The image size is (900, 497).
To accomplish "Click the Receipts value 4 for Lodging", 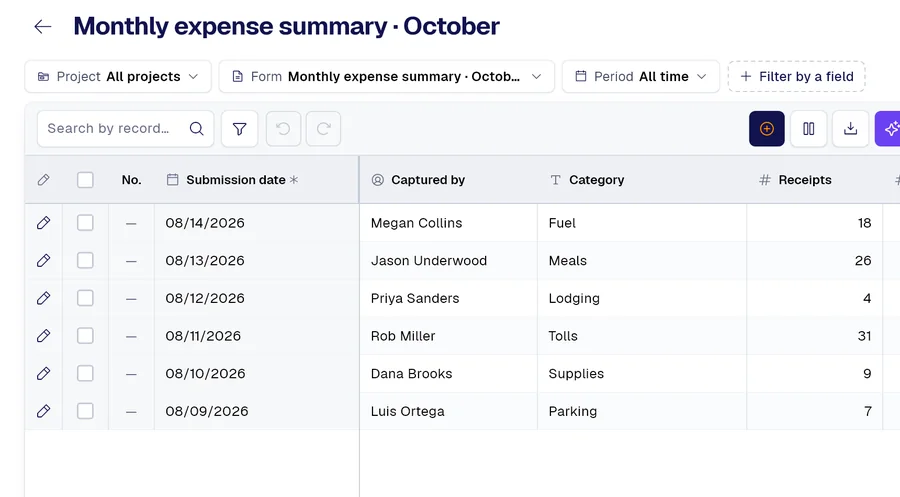I will [x=814, y=298].
